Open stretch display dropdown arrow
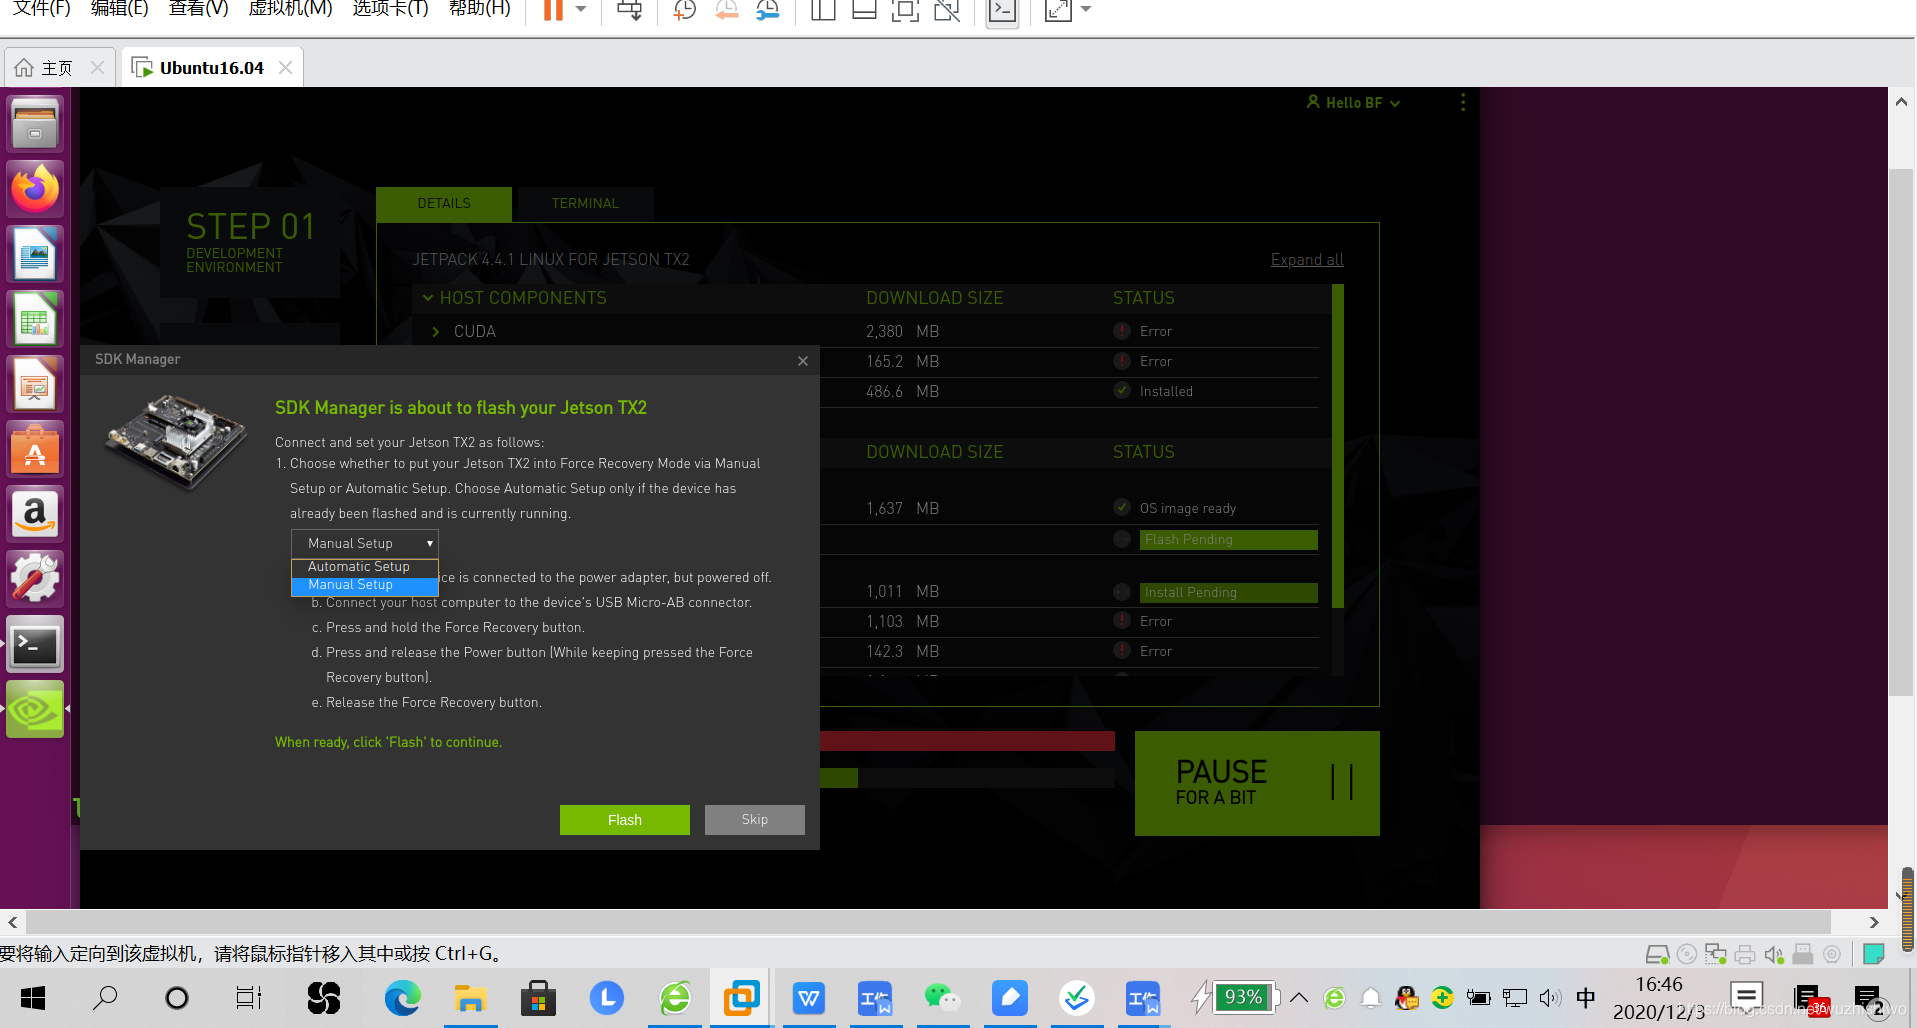The height and width of the screenshot is (1028, 1917). [1086, 10]
